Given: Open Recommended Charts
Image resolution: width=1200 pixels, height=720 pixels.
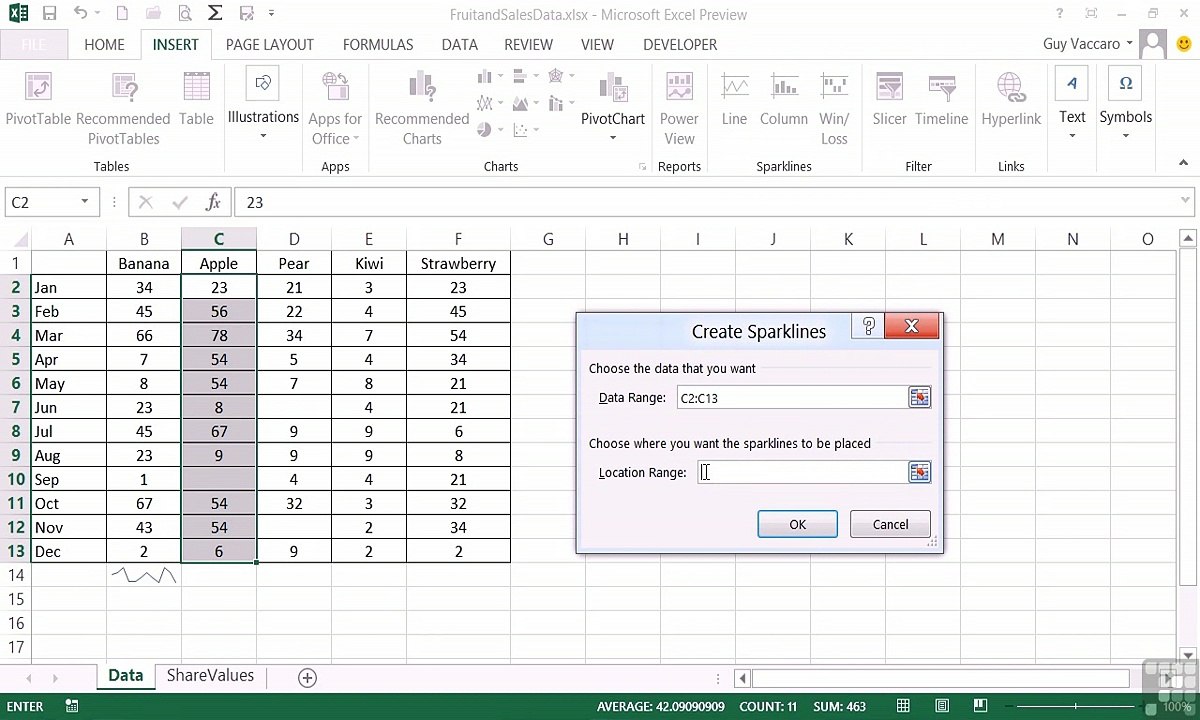Looking at the screenshot, I should tap(422, 110).
